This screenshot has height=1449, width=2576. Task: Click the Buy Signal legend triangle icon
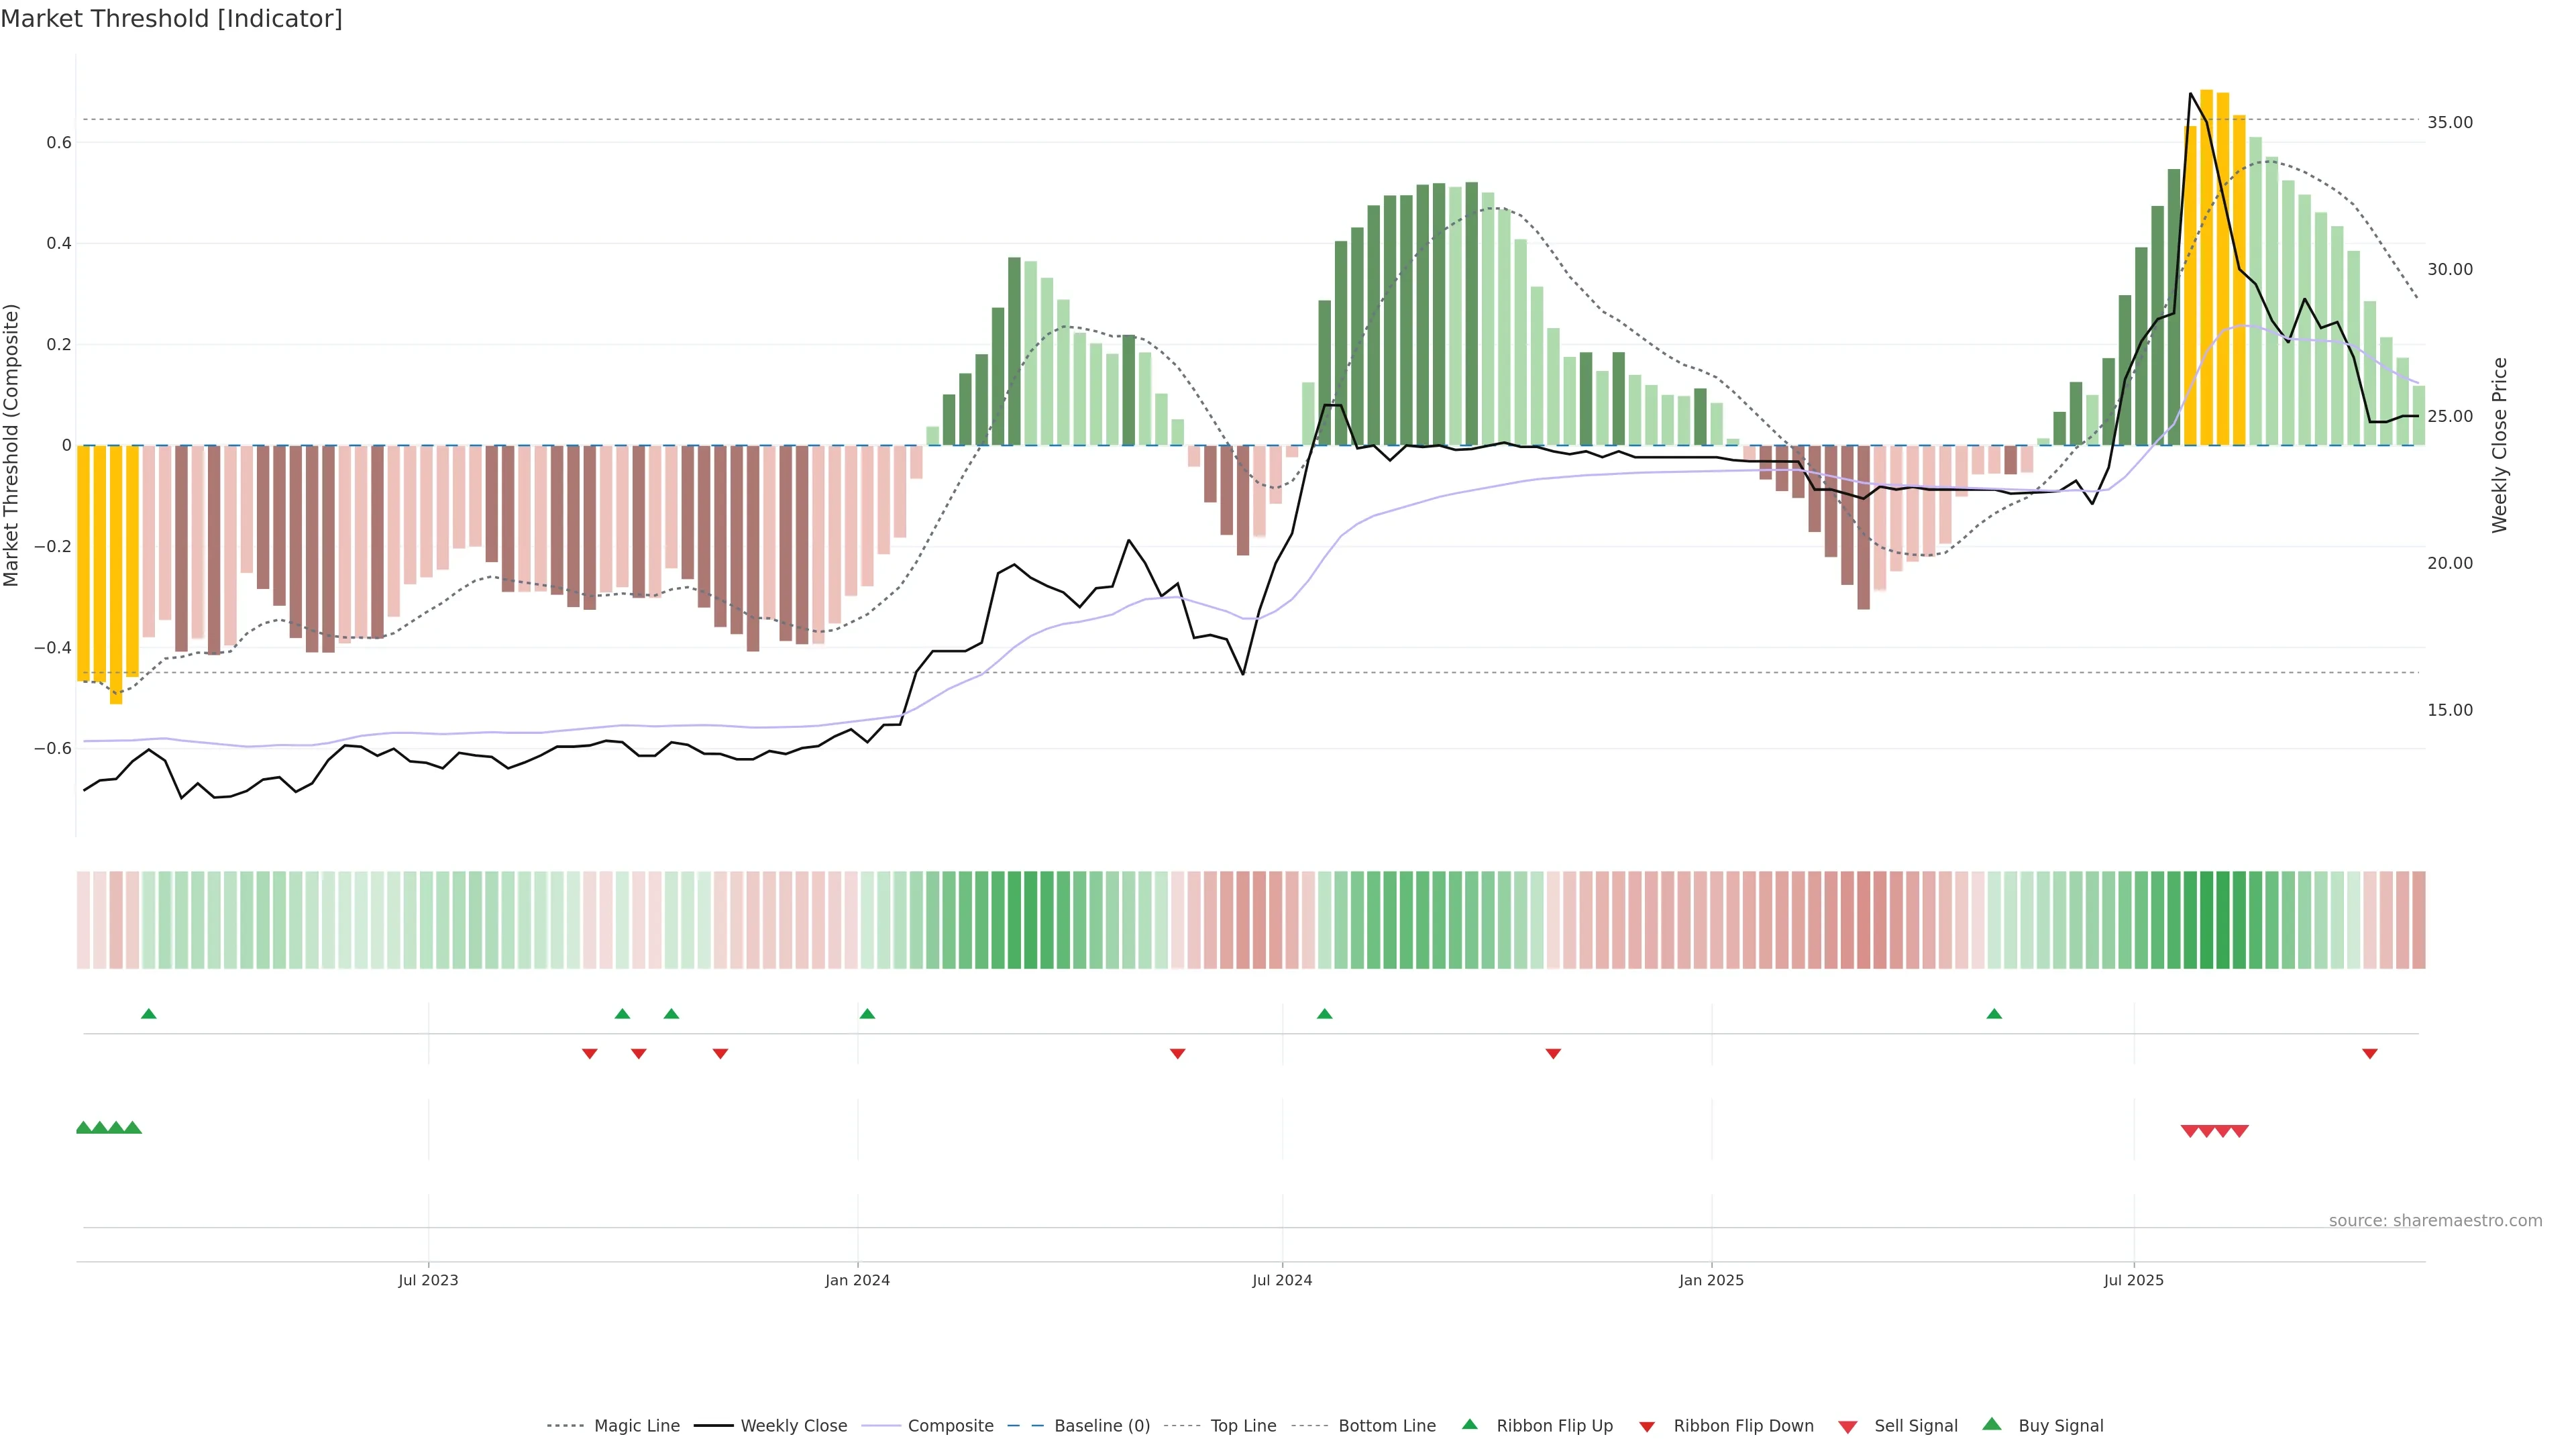pyautogui.click(x=1992, y=1424)
